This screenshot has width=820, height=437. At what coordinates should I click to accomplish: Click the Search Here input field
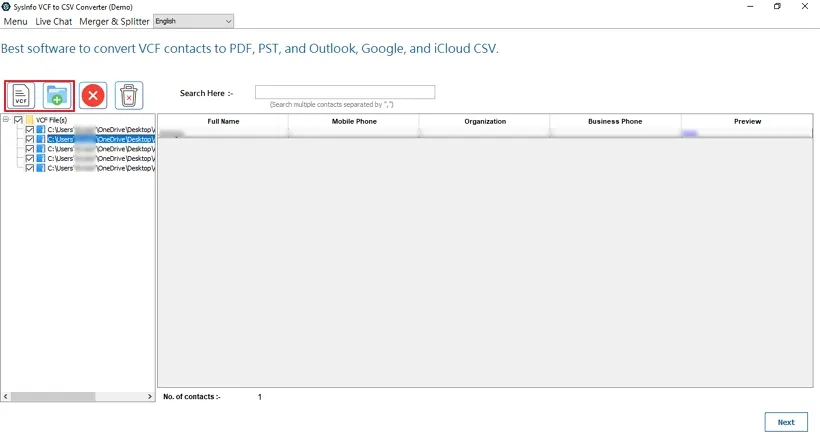344,92
